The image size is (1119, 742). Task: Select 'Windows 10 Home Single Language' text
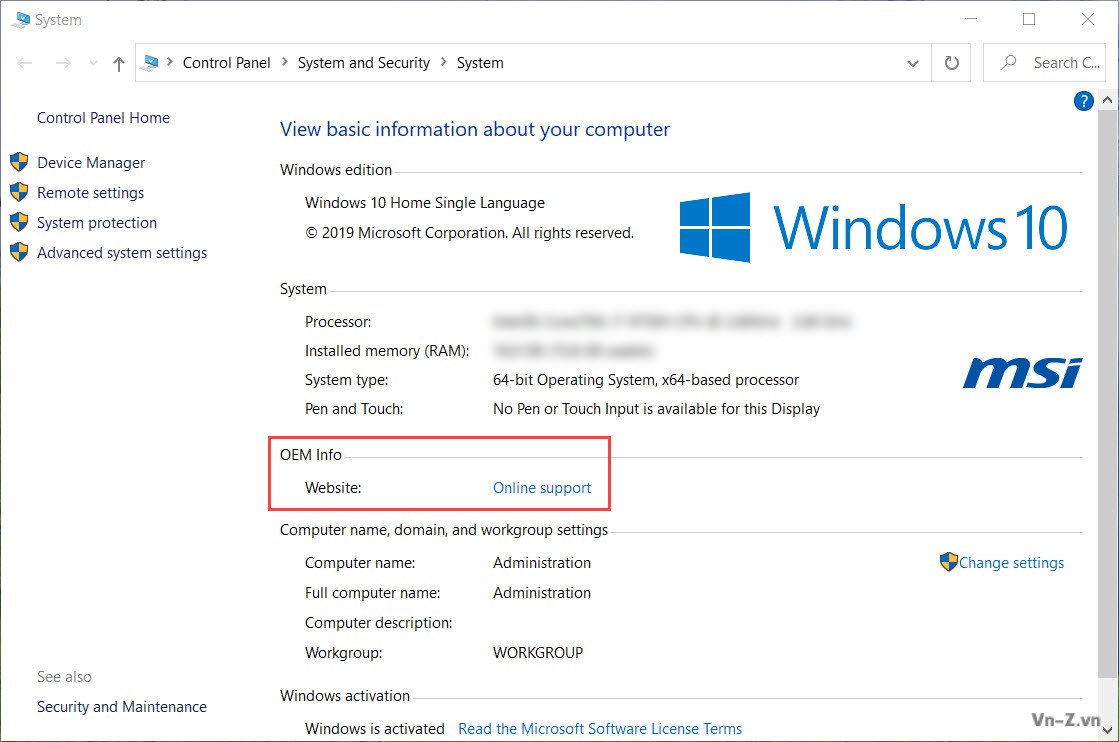point(425,203)
